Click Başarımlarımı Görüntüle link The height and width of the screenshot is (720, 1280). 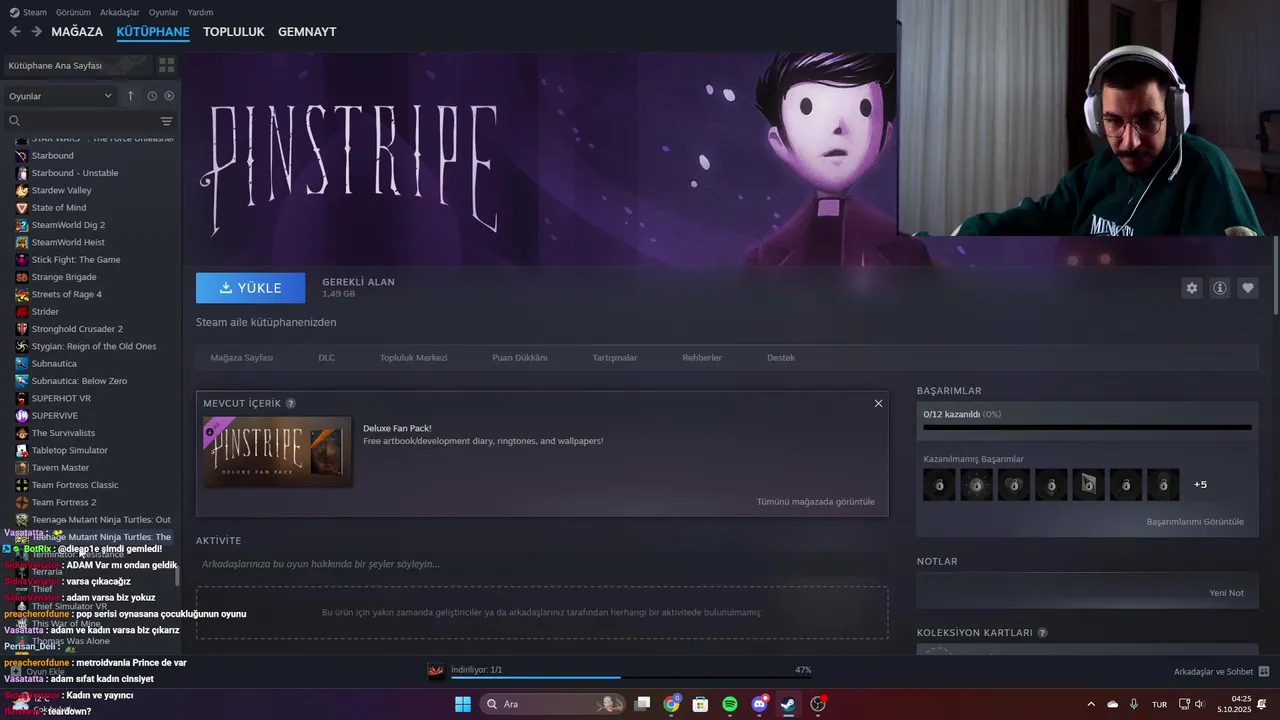click(x=1195, y=522)
